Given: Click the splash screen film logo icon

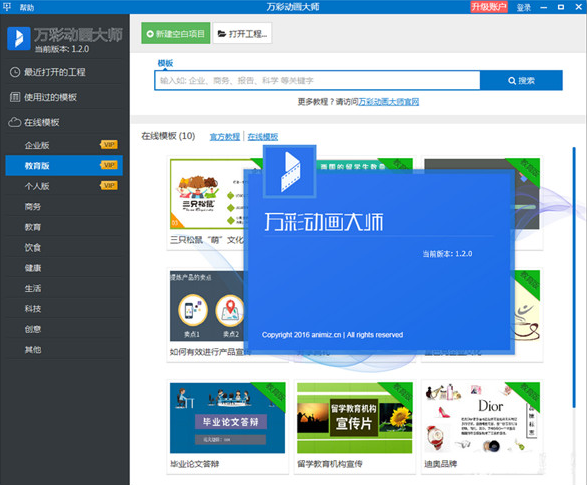Looking at the screenshot, I should point(290,171).
